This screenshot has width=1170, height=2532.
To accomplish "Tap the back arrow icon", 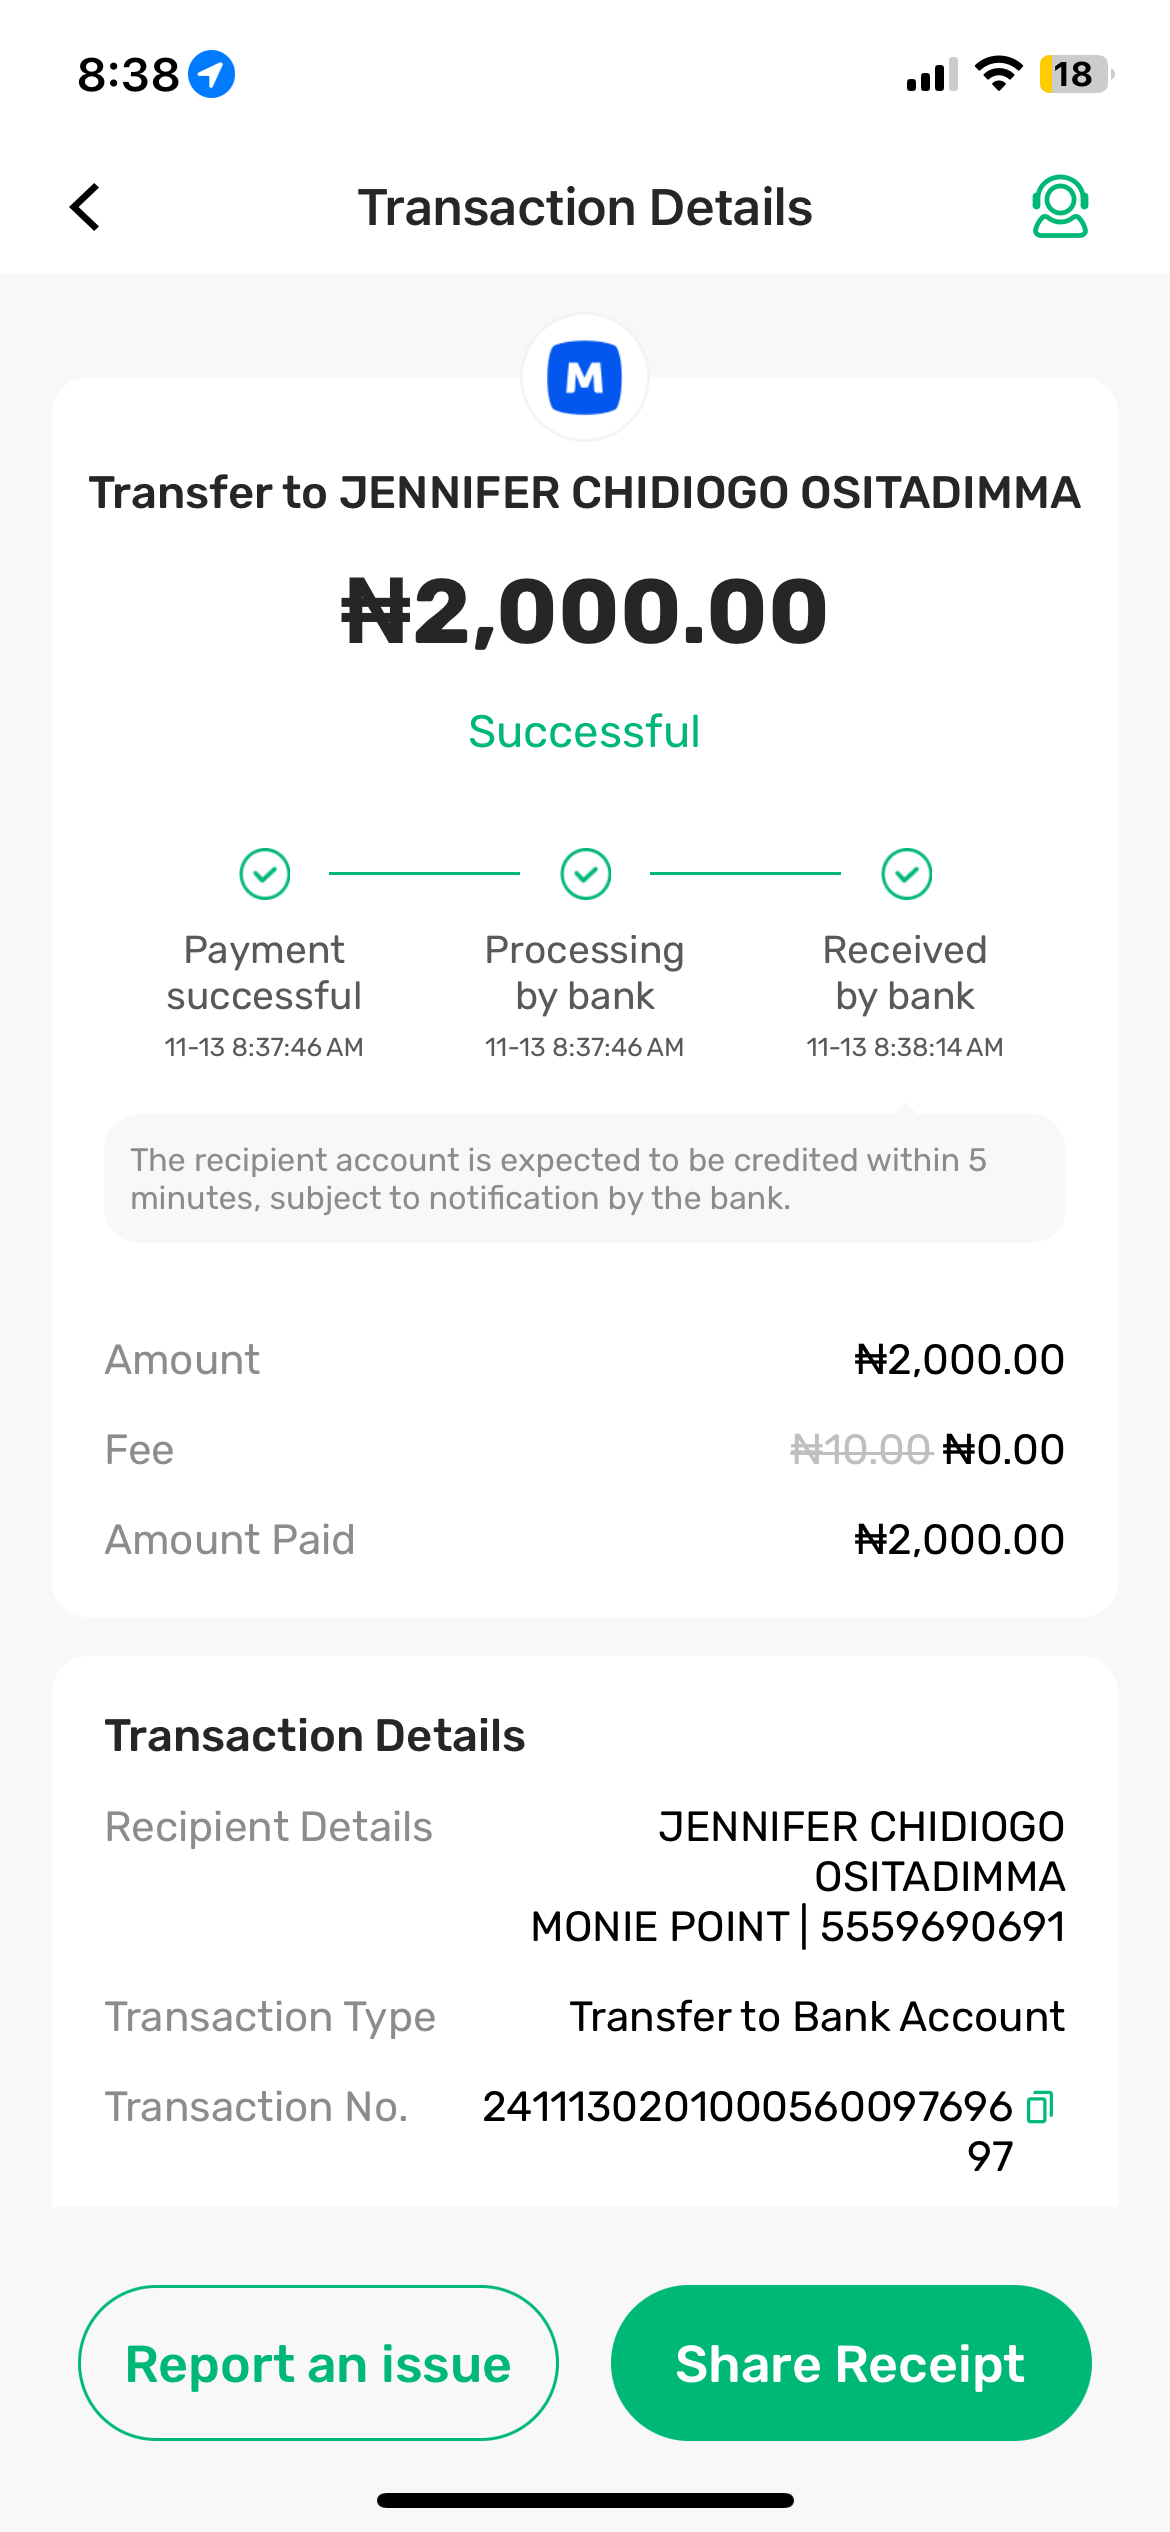I will (x=86, y=207).
